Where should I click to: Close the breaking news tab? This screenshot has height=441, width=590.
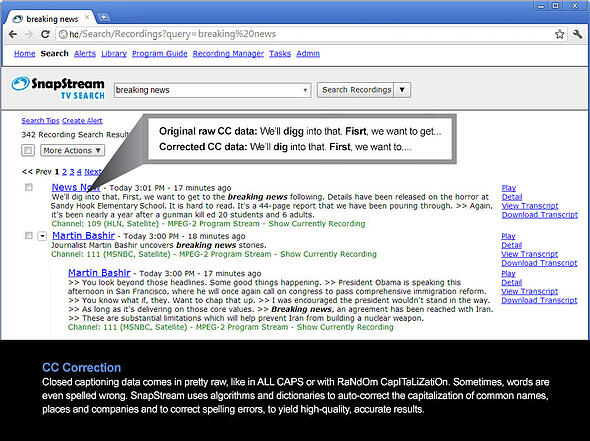pyautogui.click(x=87, y=17)
